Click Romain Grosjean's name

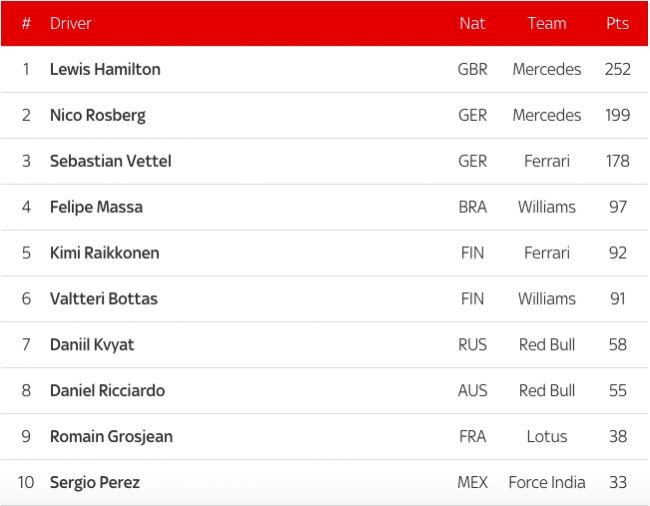click(111, 437)
